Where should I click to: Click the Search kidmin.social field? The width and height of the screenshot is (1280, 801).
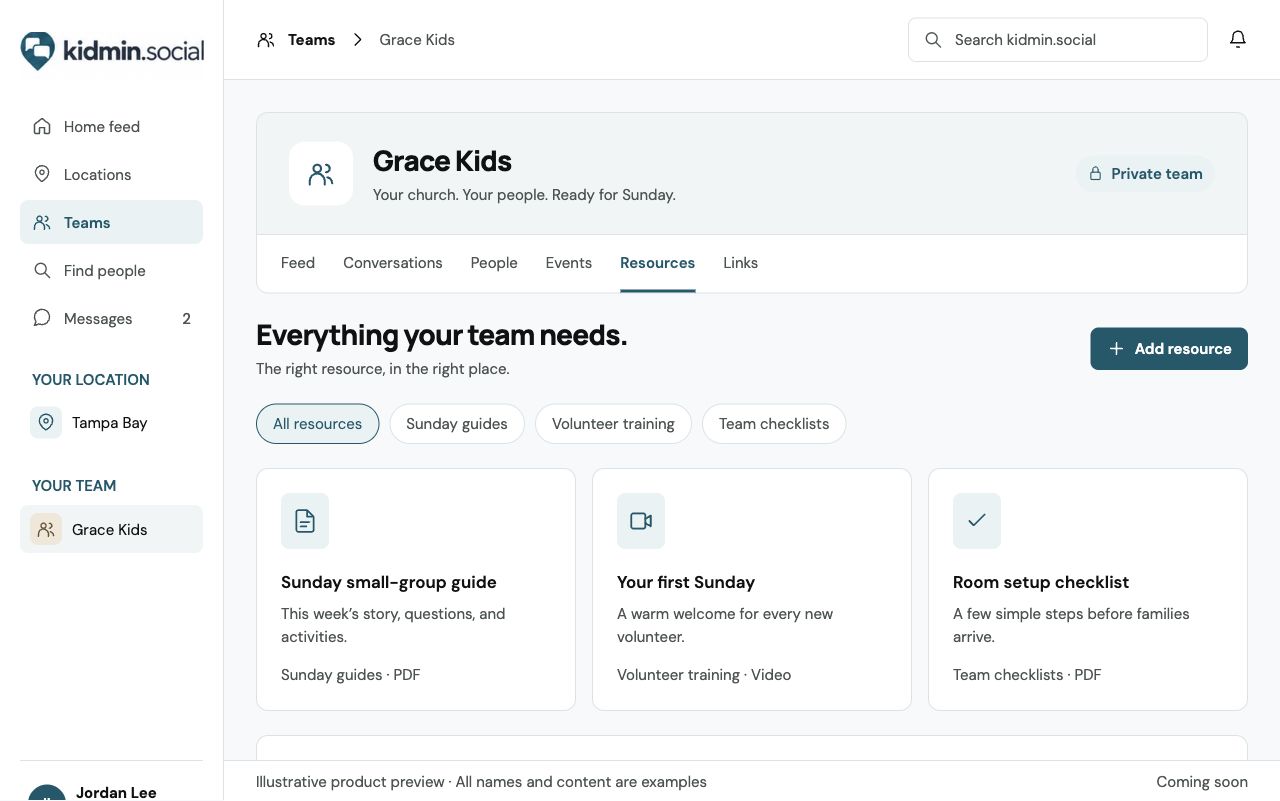point(1058,40)
